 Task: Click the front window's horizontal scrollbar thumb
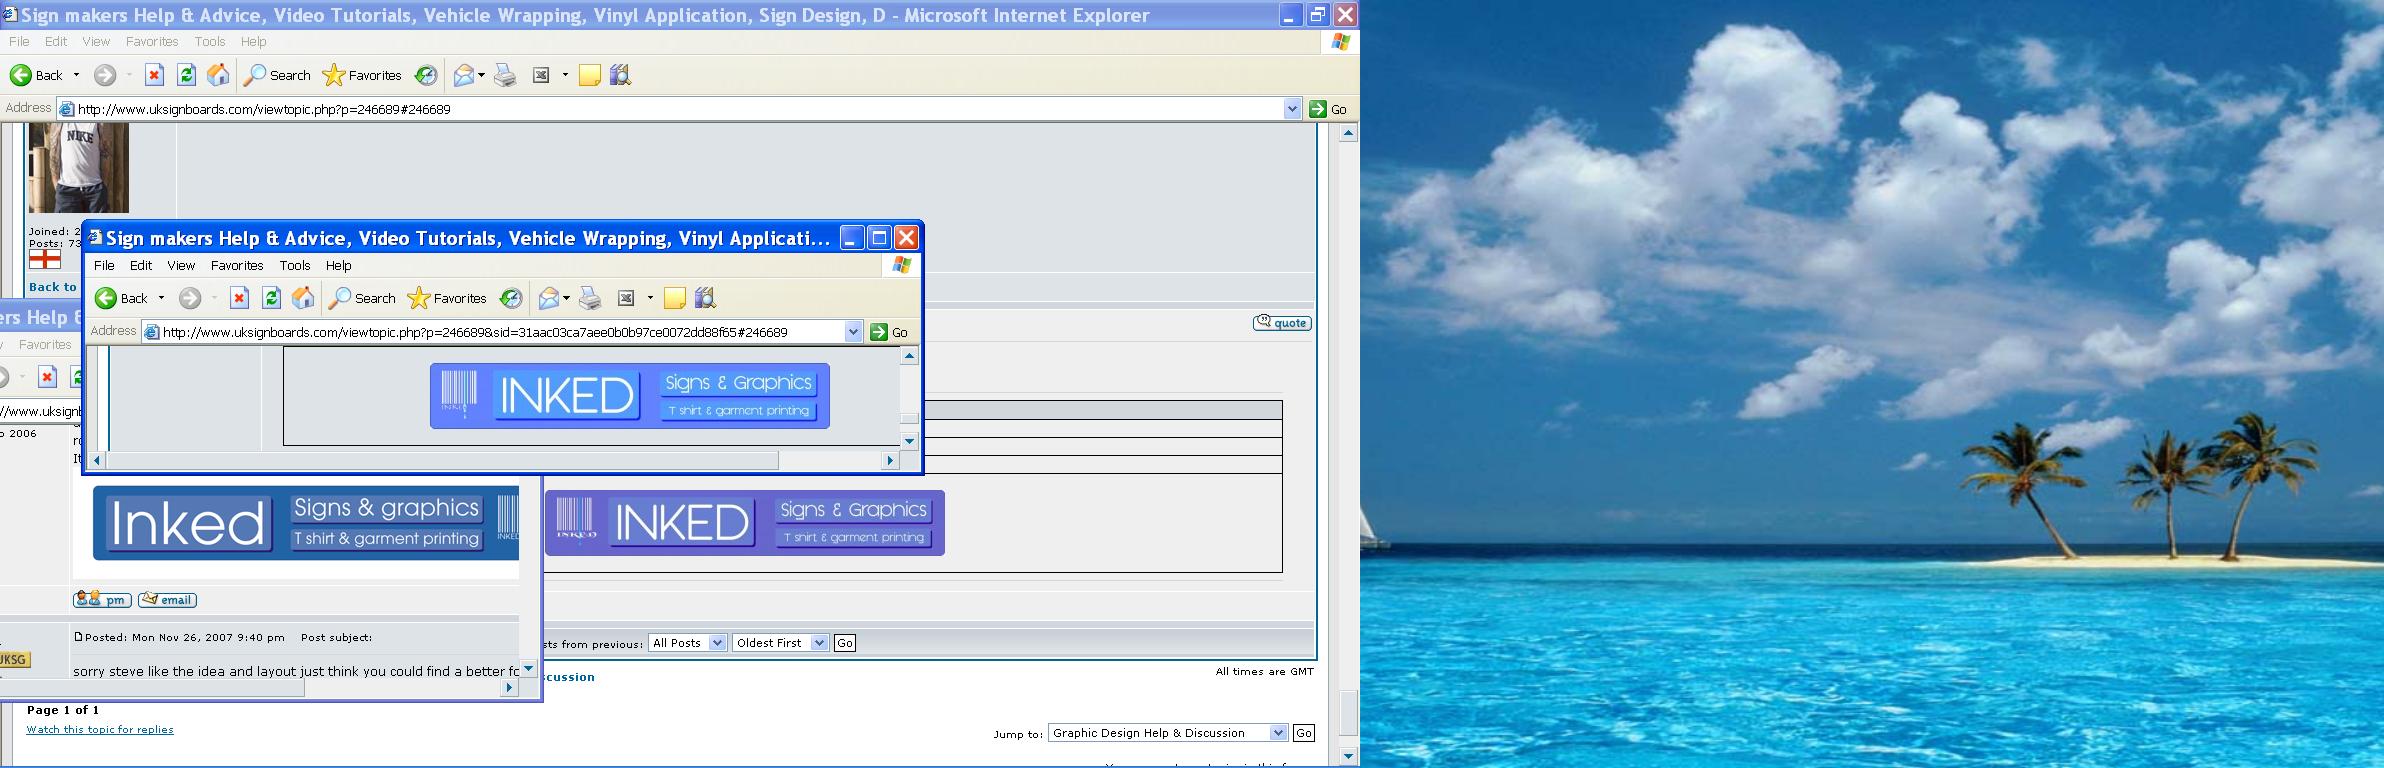440,460
